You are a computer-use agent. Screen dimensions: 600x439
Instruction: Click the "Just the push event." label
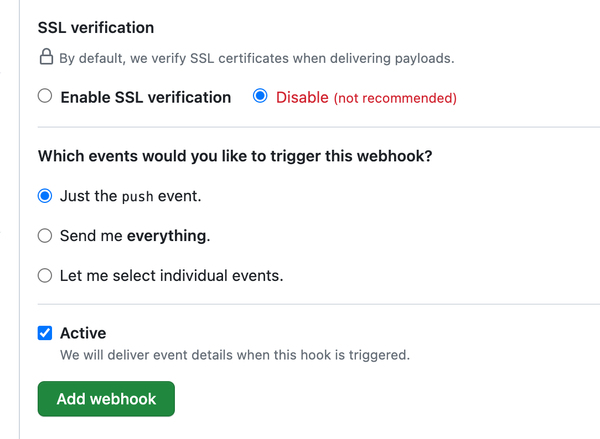(x=130, y=196)
